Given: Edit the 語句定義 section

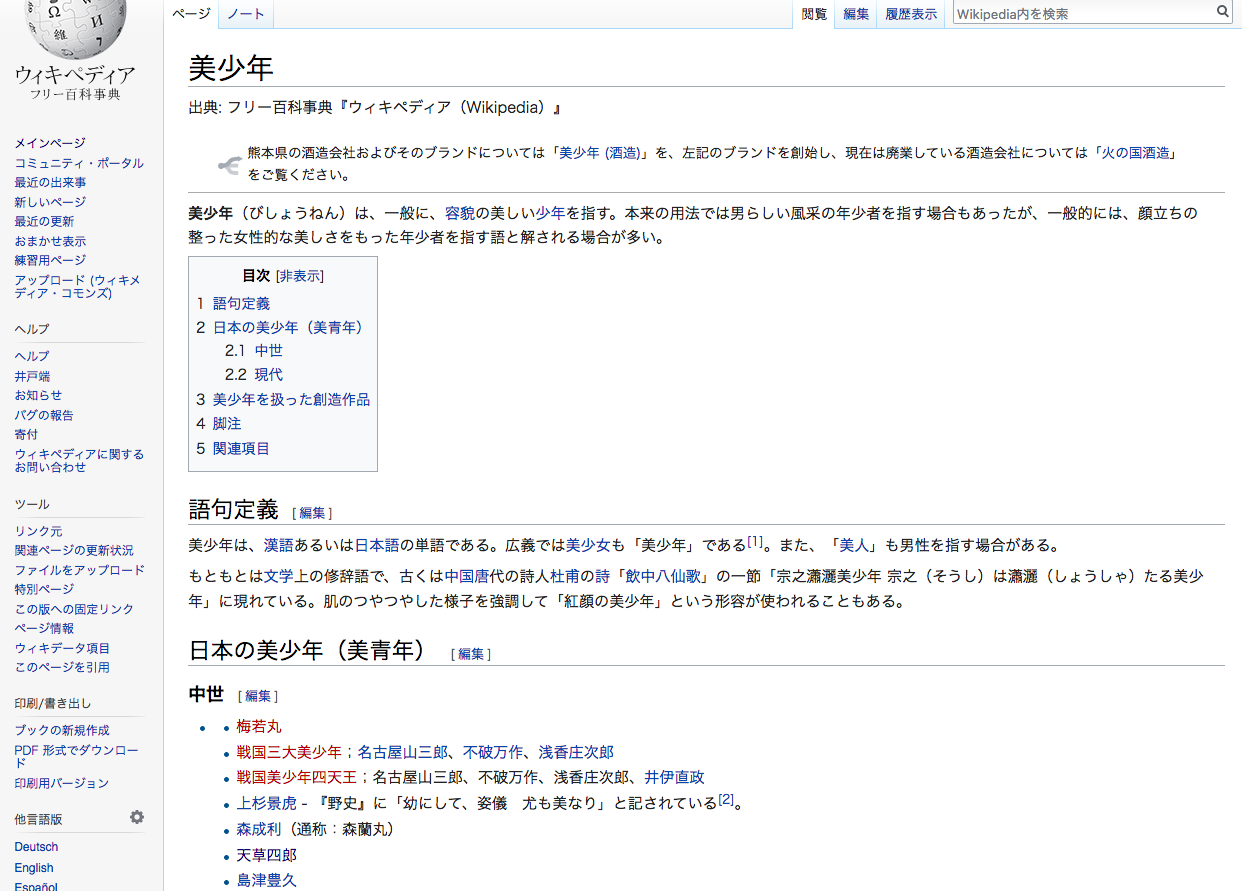Looking at the screenshot, I should click(x=312, y=513).
